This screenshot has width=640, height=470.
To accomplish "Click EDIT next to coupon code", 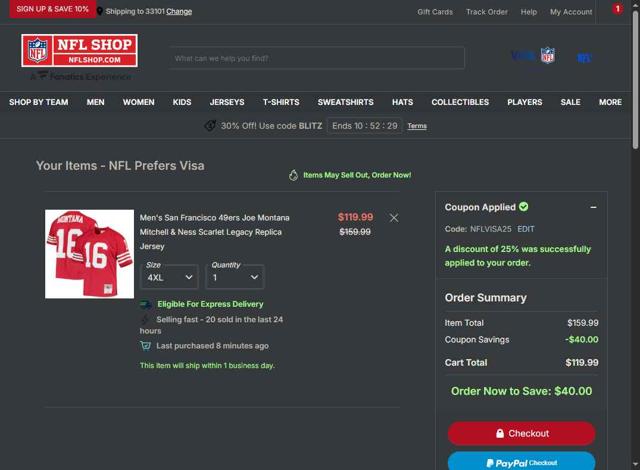I will pos(526,229).
